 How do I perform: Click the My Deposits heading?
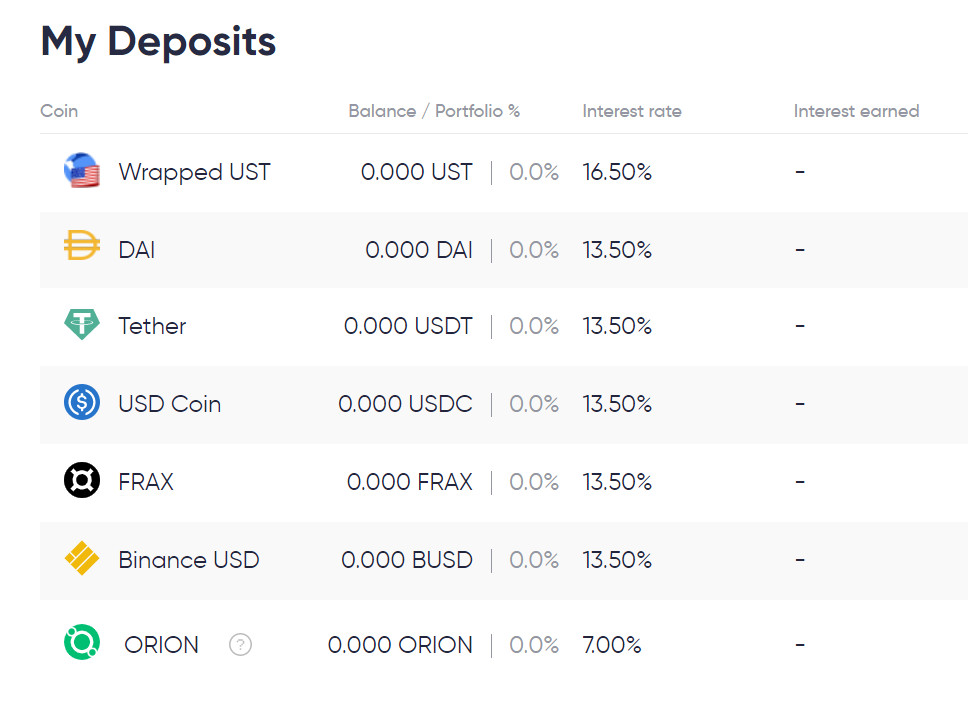click(157, 41)
